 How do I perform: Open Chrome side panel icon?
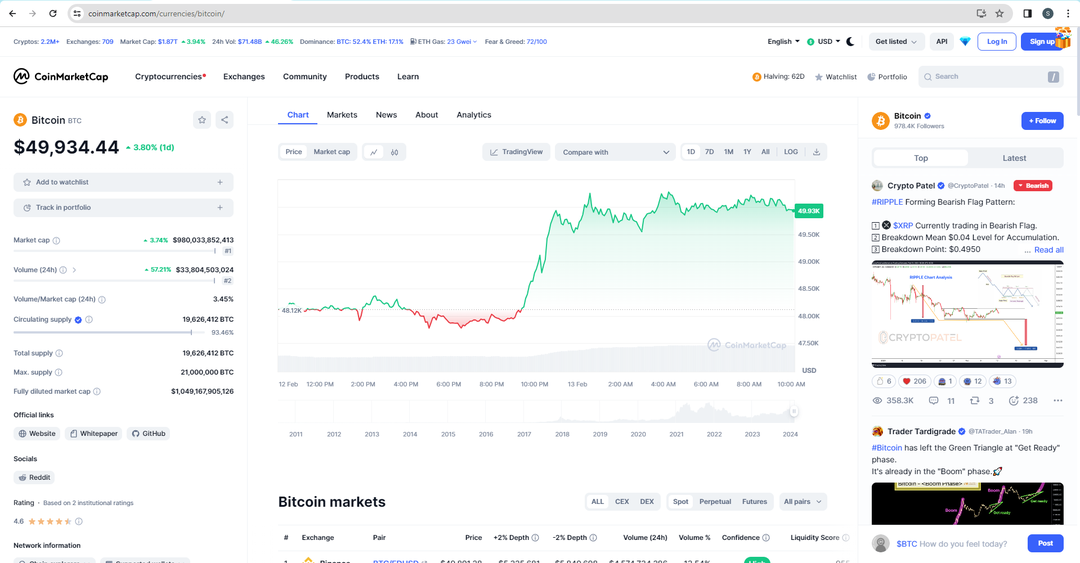coord(1027,13)
